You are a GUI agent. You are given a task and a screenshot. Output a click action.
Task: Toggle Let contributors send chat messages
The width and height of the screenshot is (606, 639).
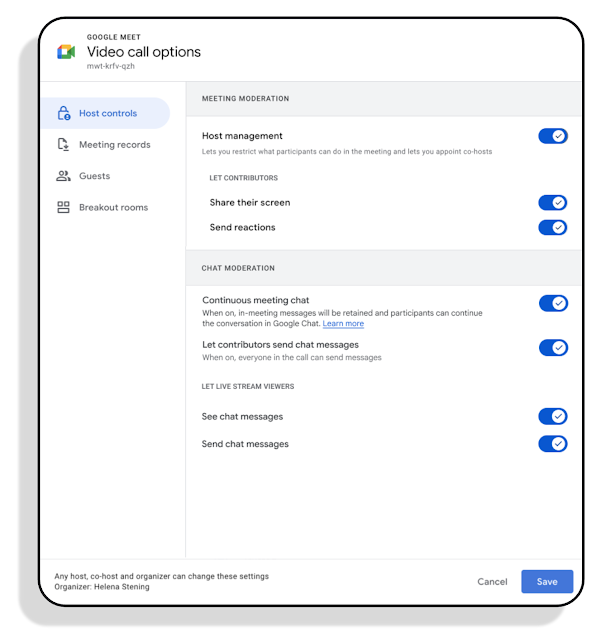tap(552, 348)
